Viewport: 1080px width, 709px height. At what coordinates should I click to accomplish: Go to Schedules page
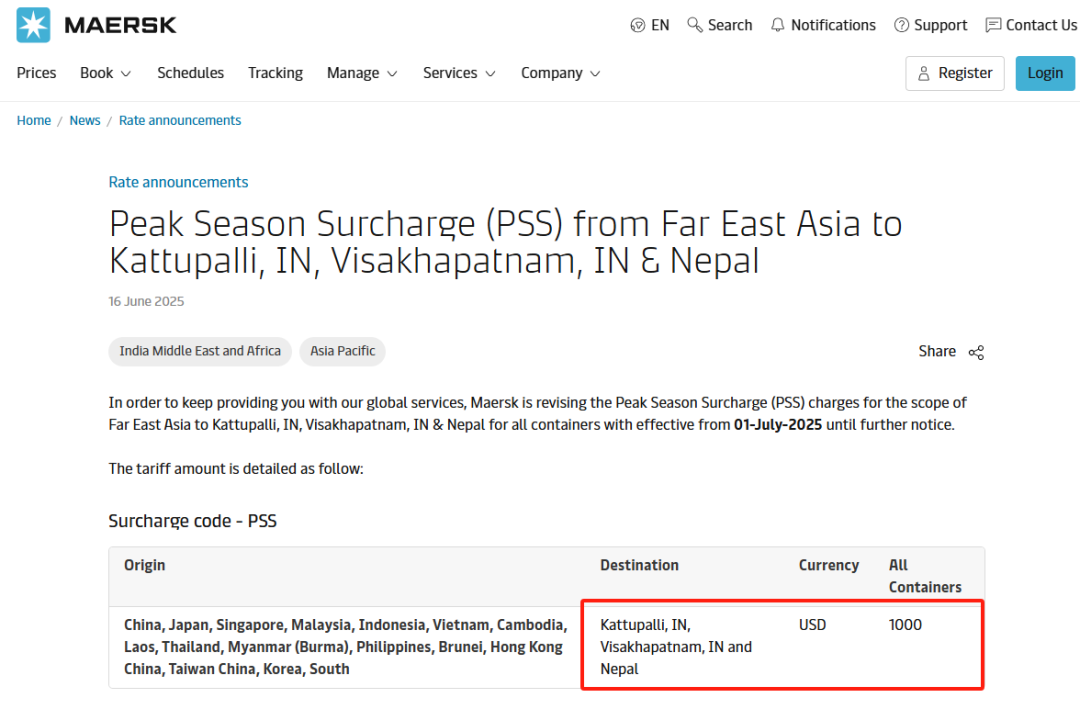190,73
